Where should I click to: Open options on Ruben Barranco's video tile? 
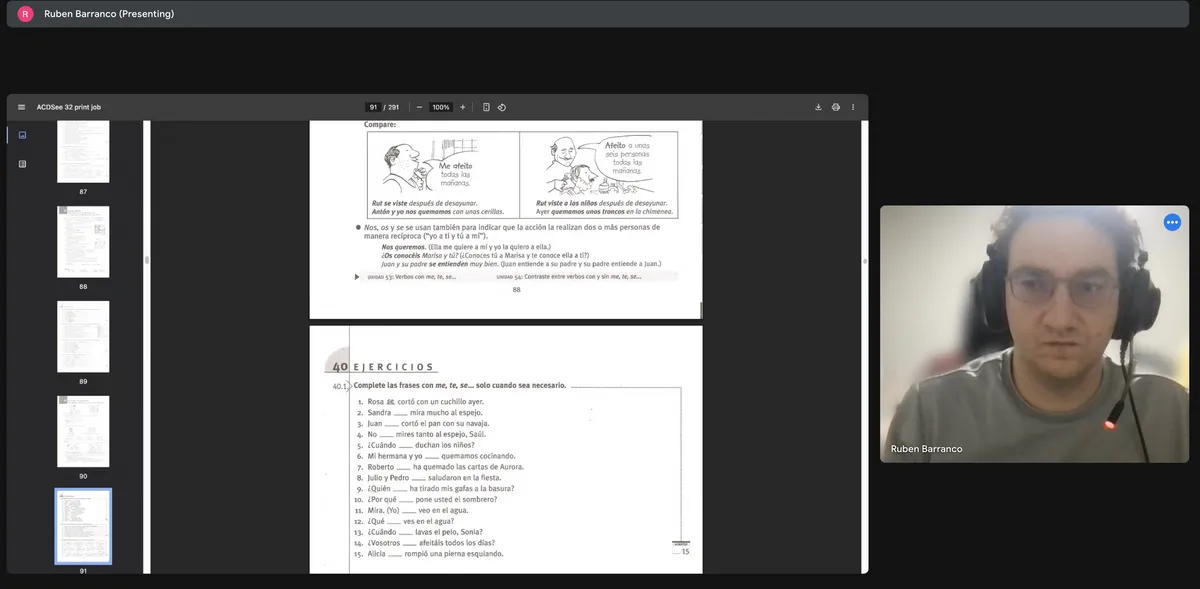point(1172,222)
